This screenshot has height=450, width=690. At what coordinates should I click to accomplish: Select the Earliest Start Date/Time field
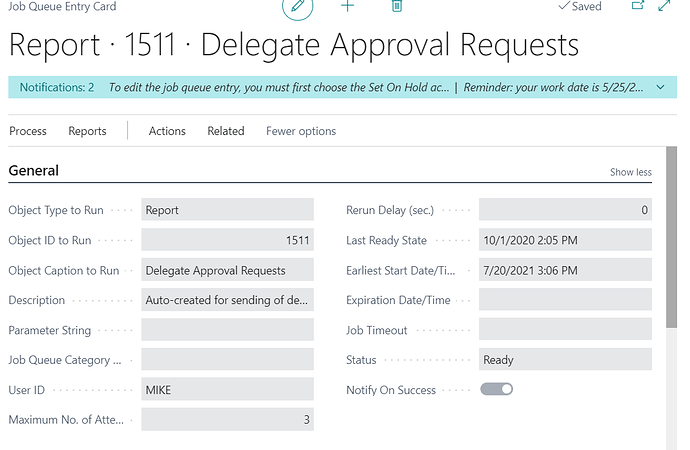[565, 270]
